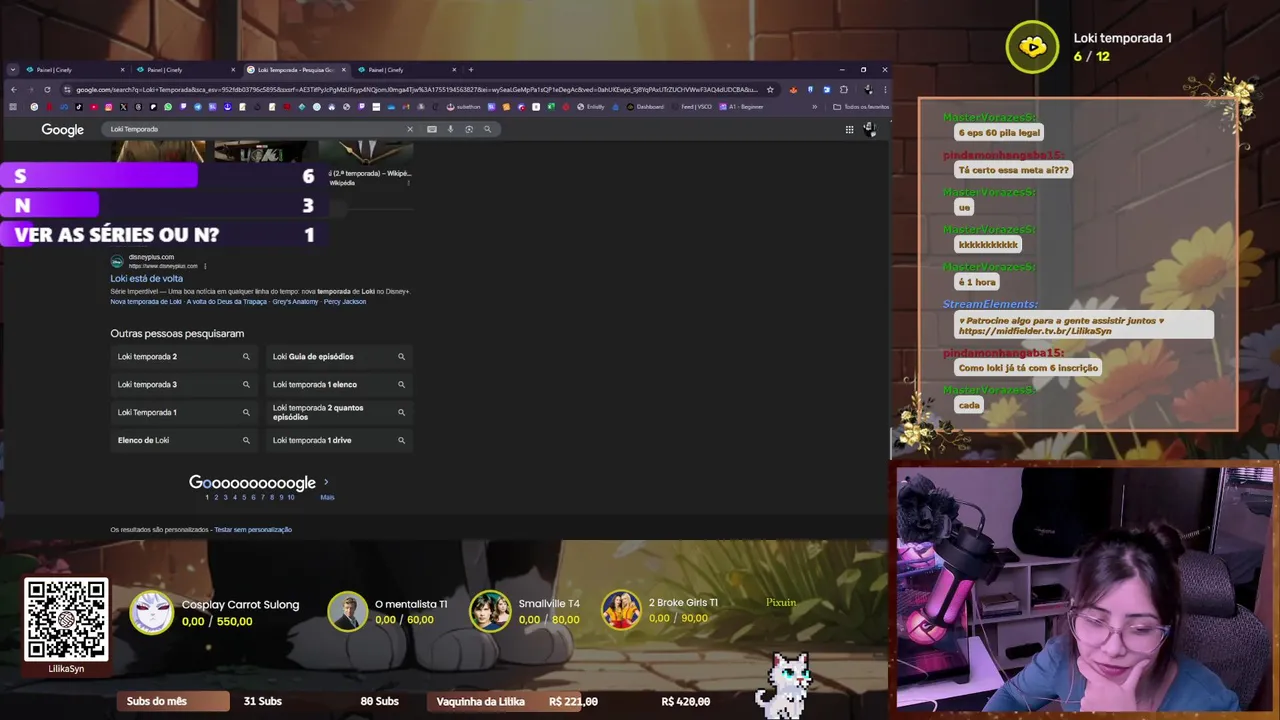Screen dimensions: 1280x720
Task: Select related search Loki Temporada 1
Action: pyautogui.click(x=184, y=412)
